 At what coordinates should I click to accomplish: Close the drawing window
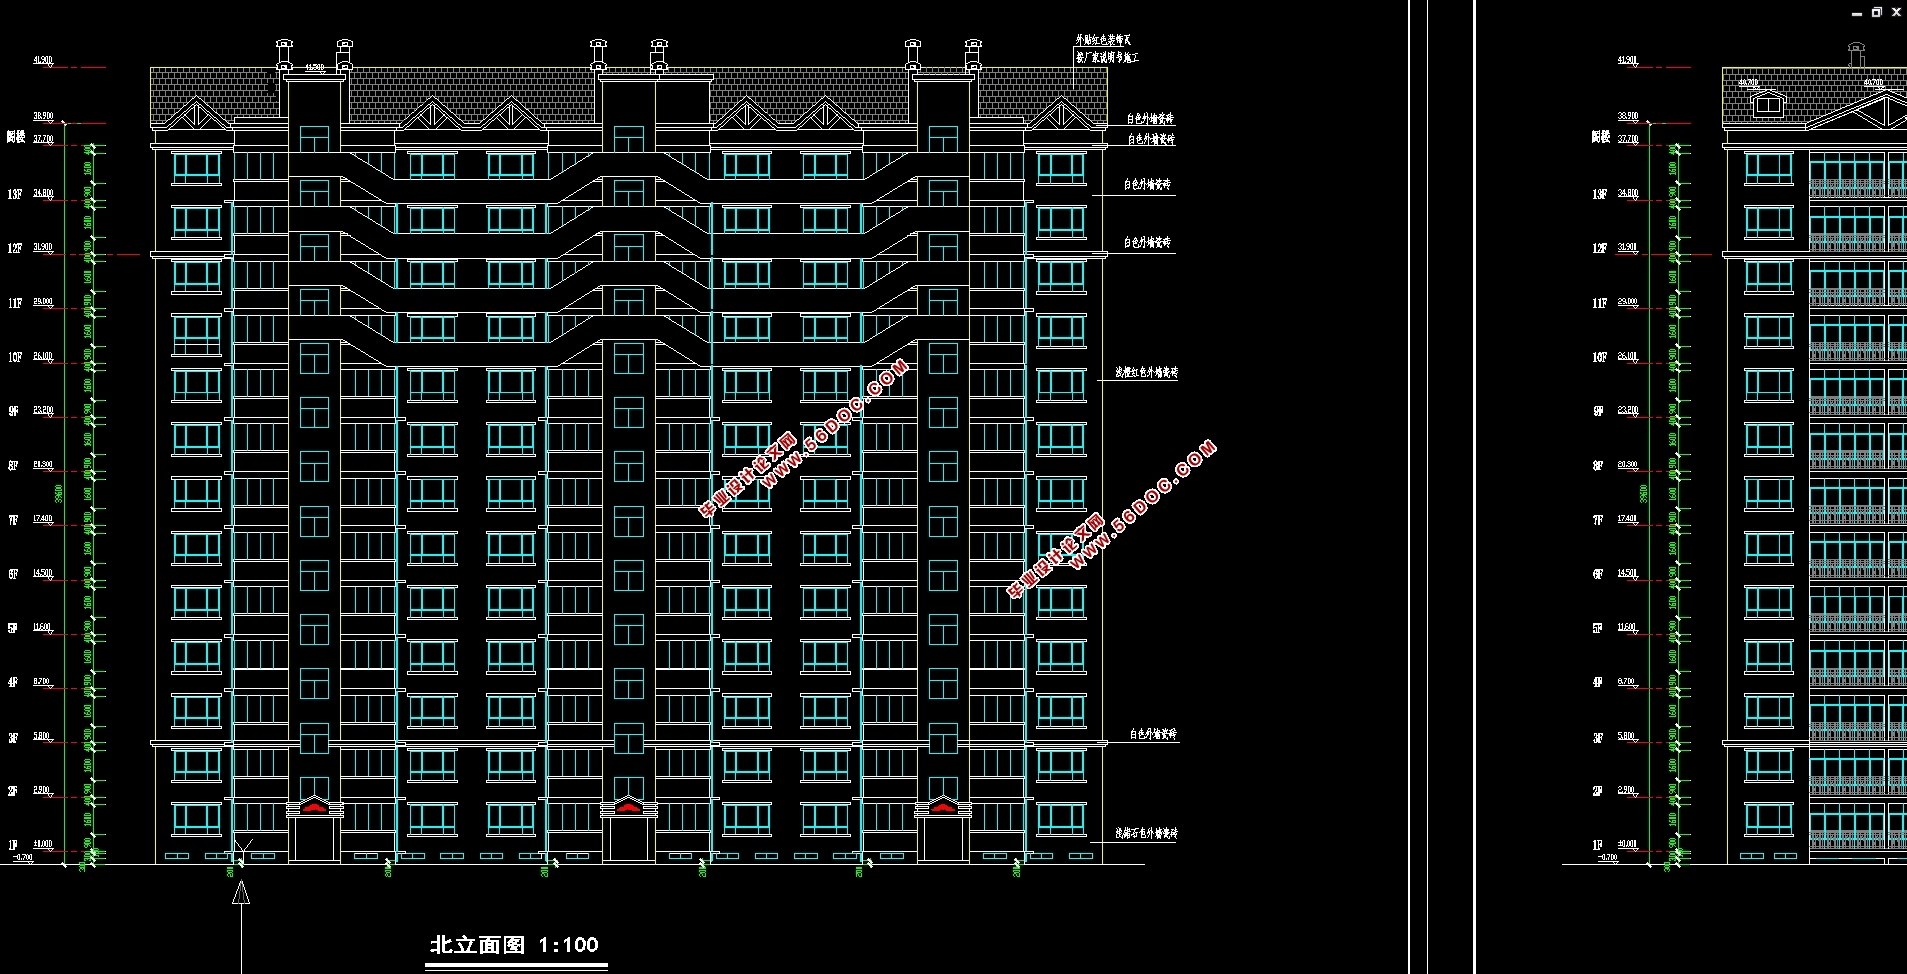1897,12
